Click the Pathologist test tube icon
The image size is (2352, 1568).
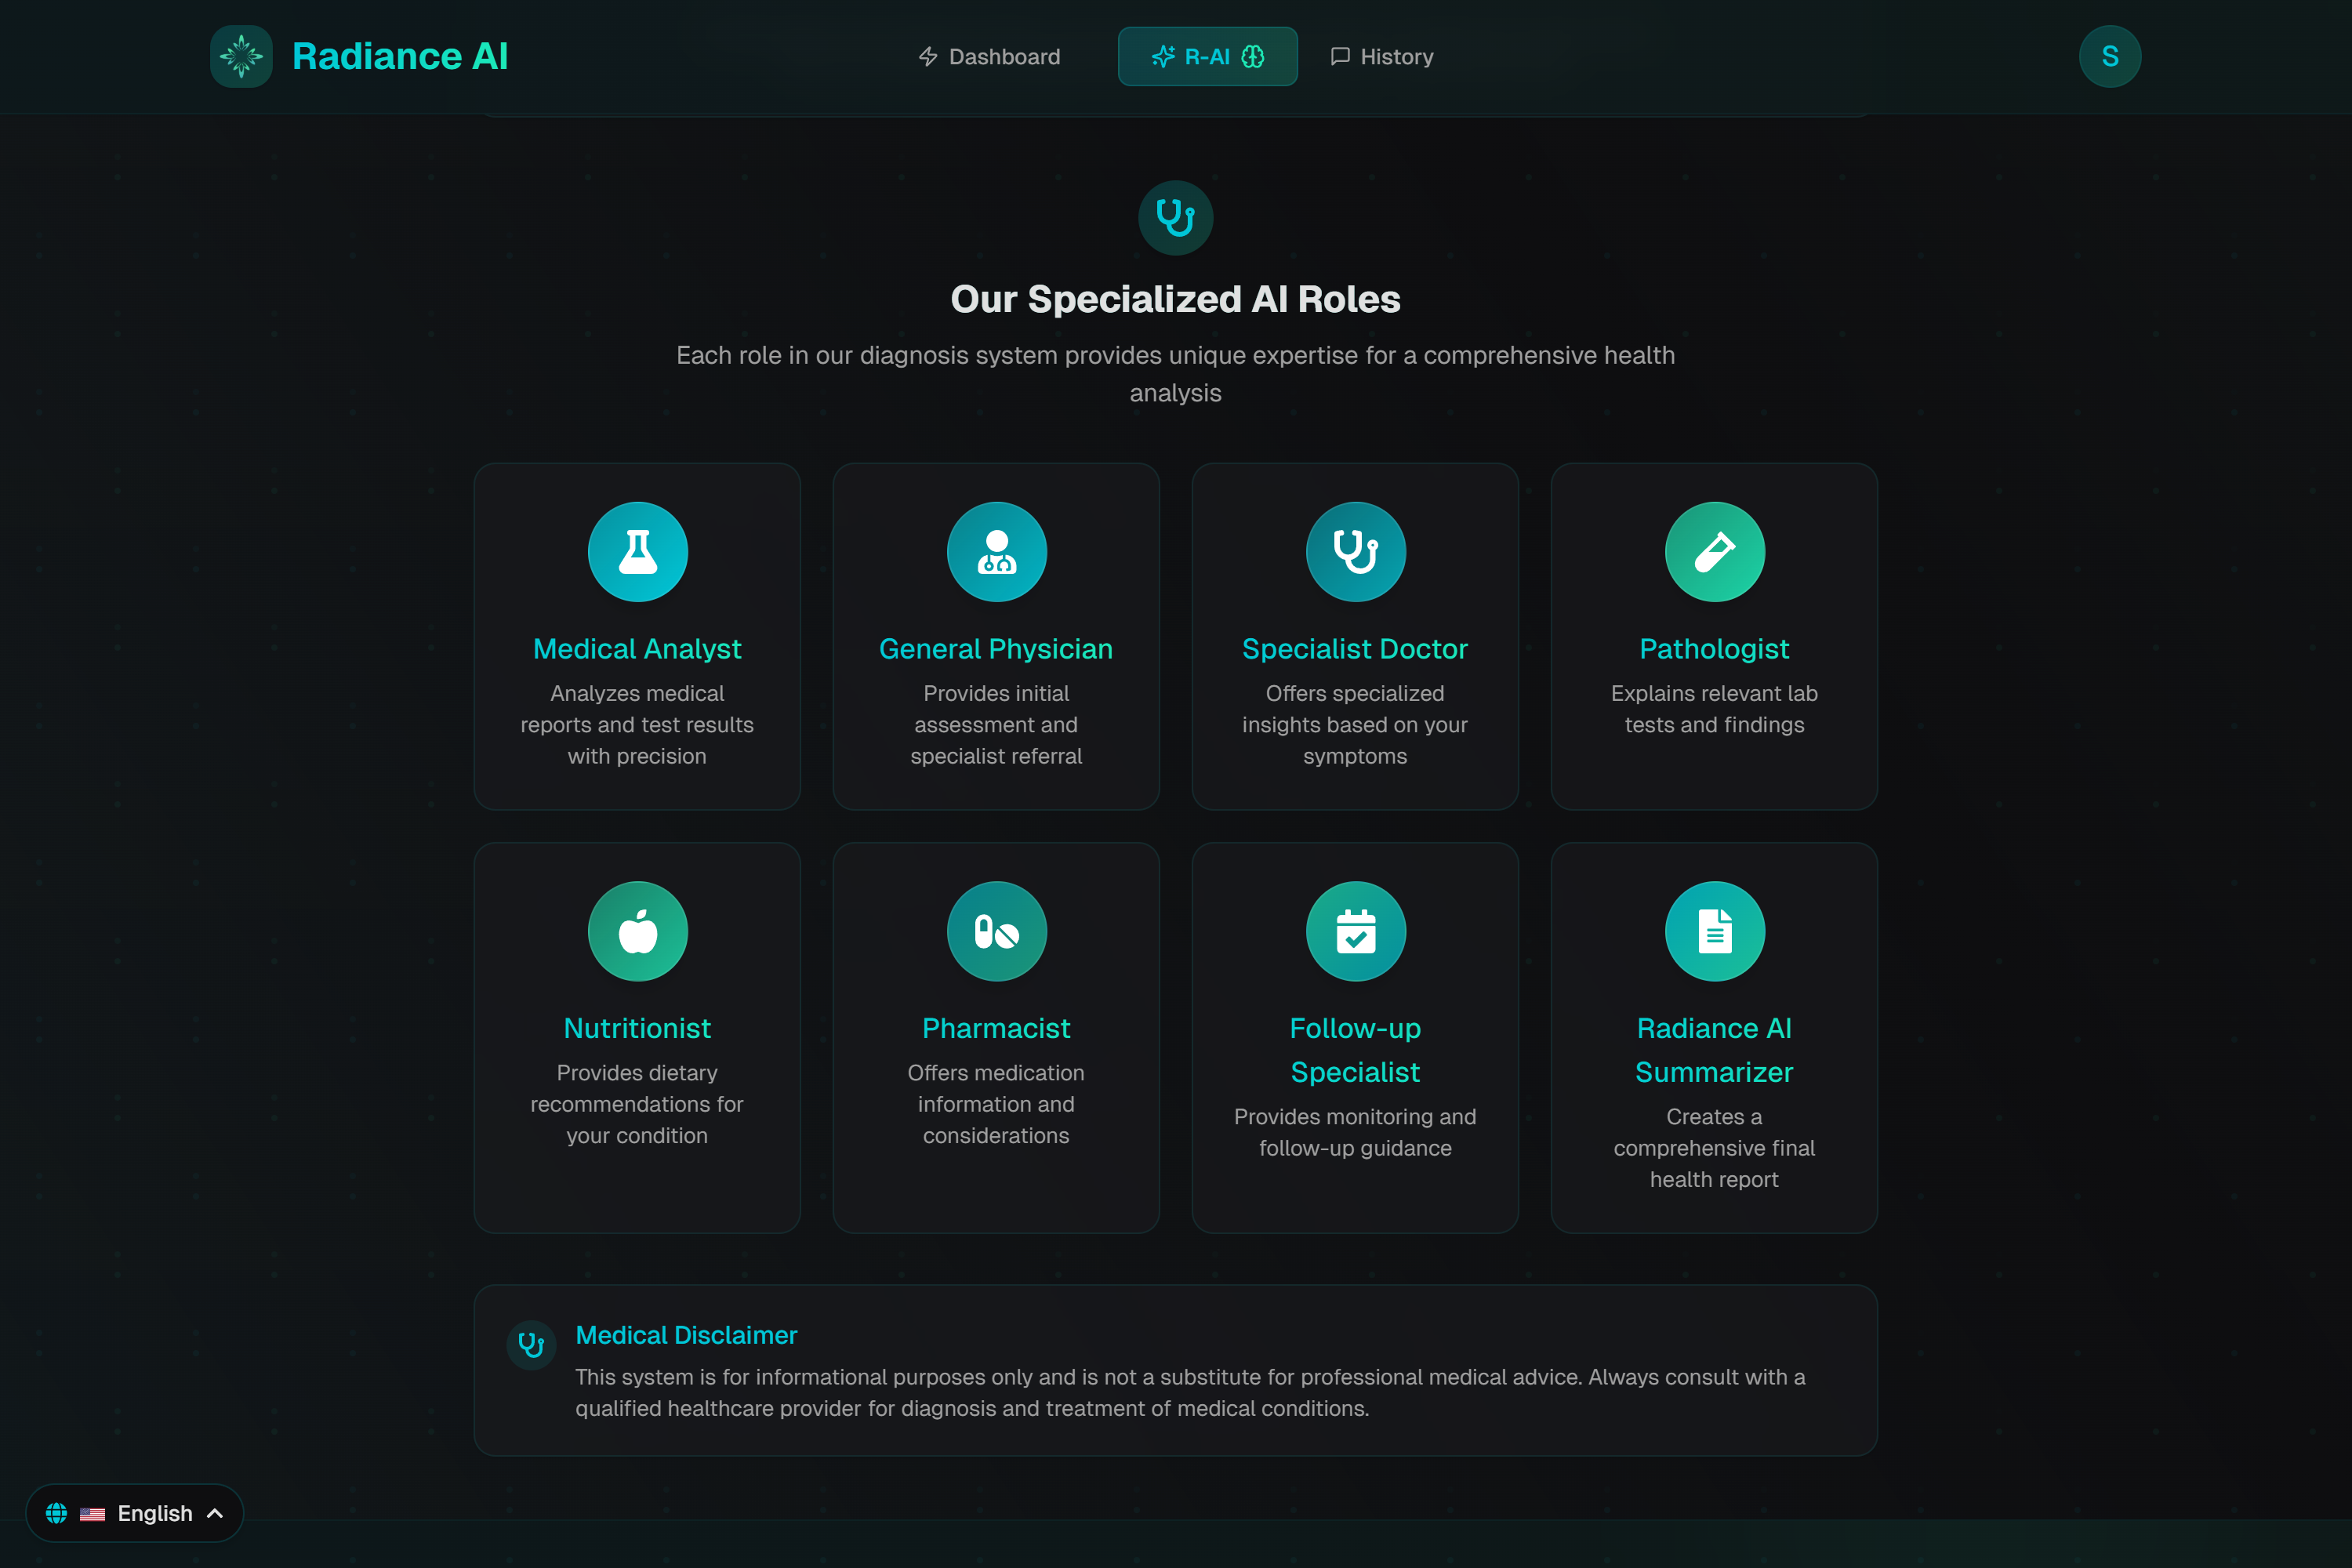[1714, 552]
